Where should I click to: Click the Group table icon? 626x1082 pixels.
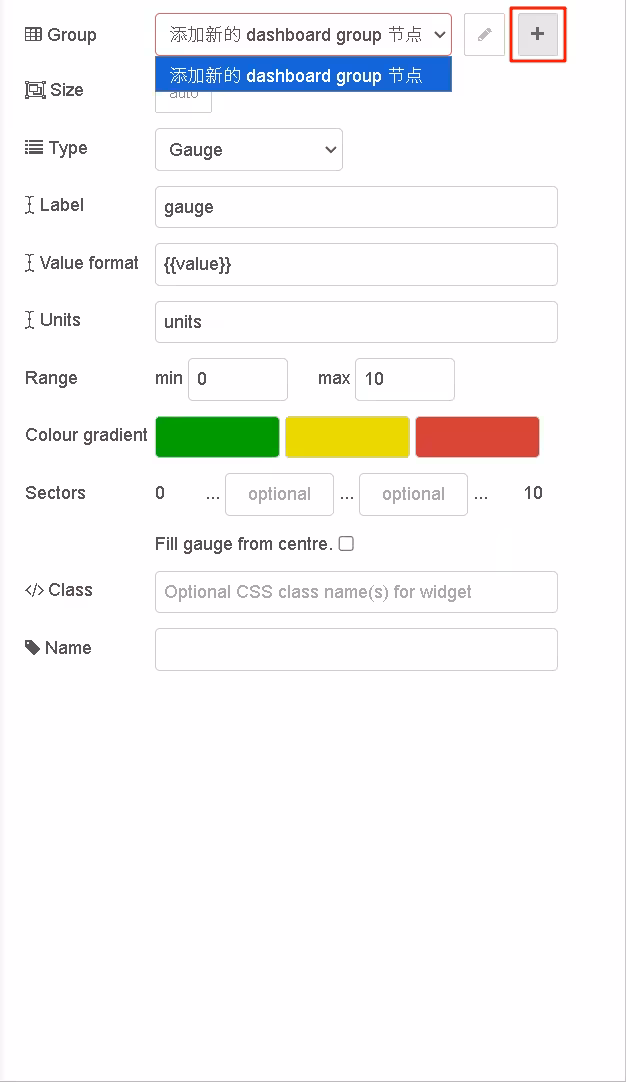pyautogui.click(x=33, y=35)
